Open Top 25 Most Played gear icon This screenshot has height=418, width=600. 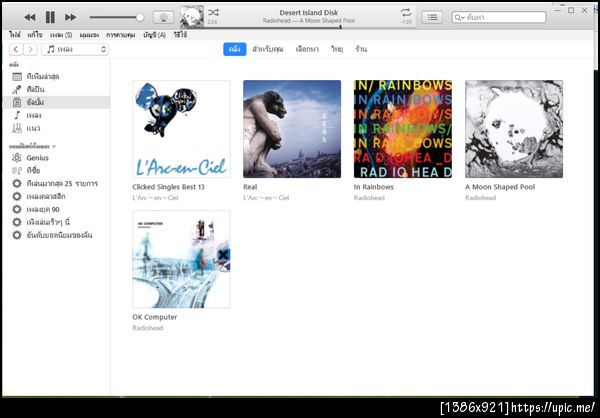[17, 183]
